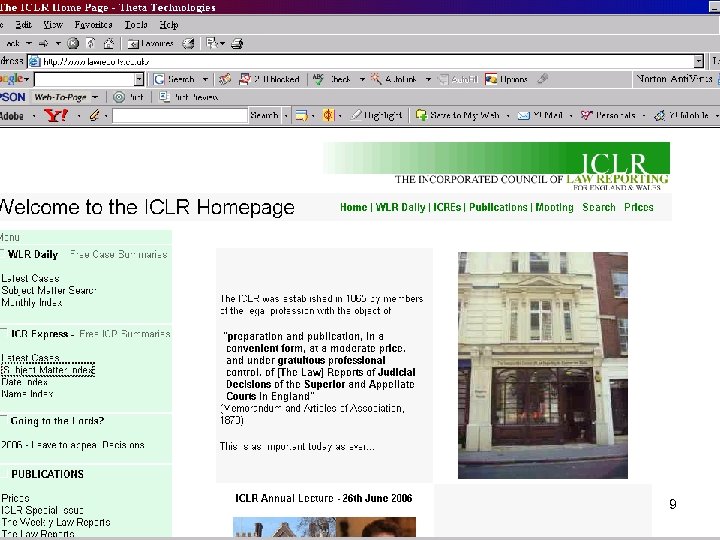Click the Home navigation link
Image resolution: width=720 pixels, height=540 pixels.
[x=354, y=208]
